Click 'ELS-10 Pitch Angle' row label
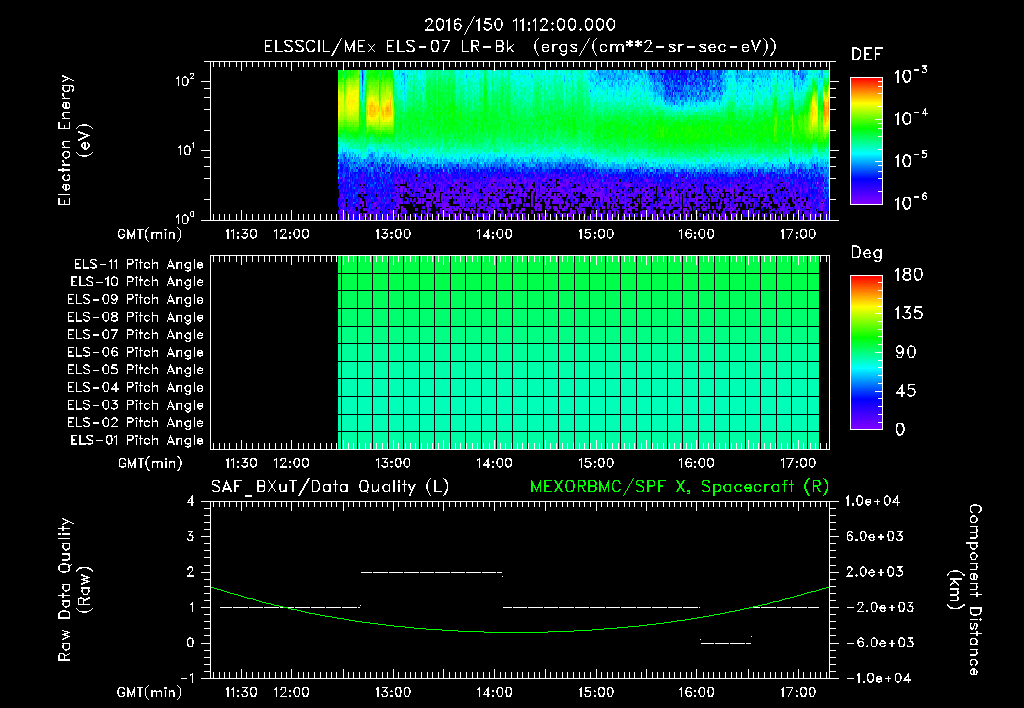 (x=137, y=282)
